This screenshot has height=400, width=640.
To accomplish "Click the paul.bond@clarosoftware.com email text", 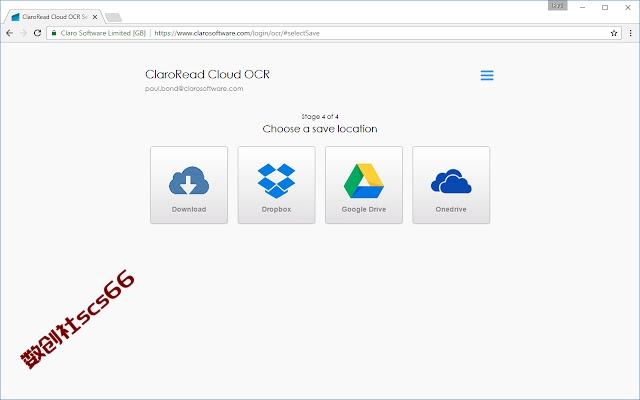I will point(194,89).
